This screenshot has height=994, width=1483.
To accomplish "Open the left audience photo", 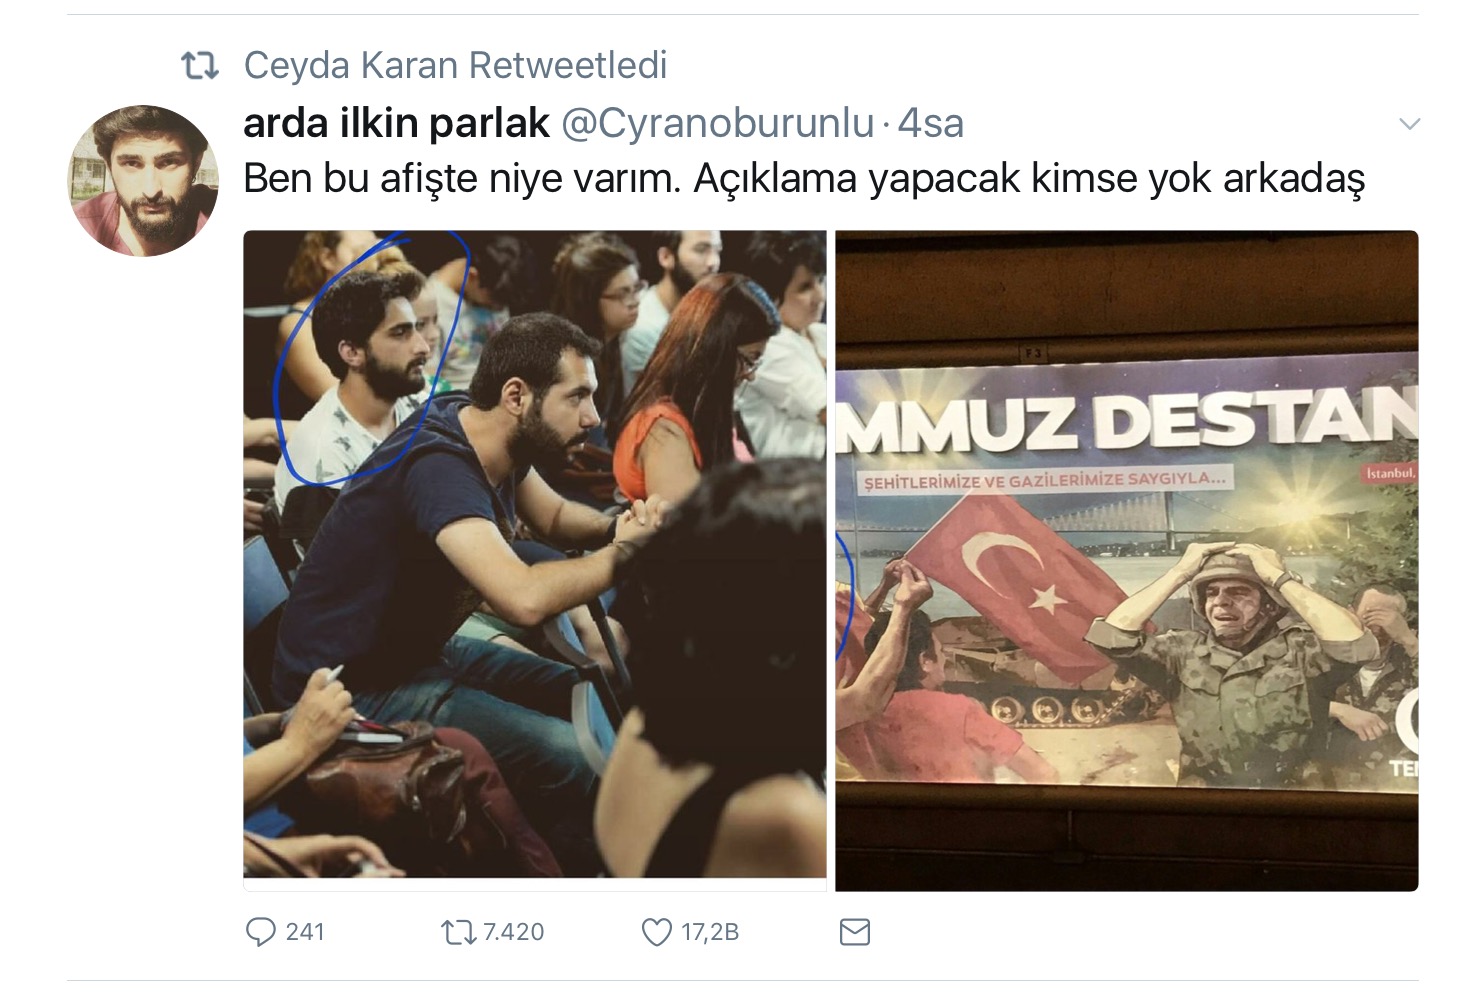I will coord(535,554).
